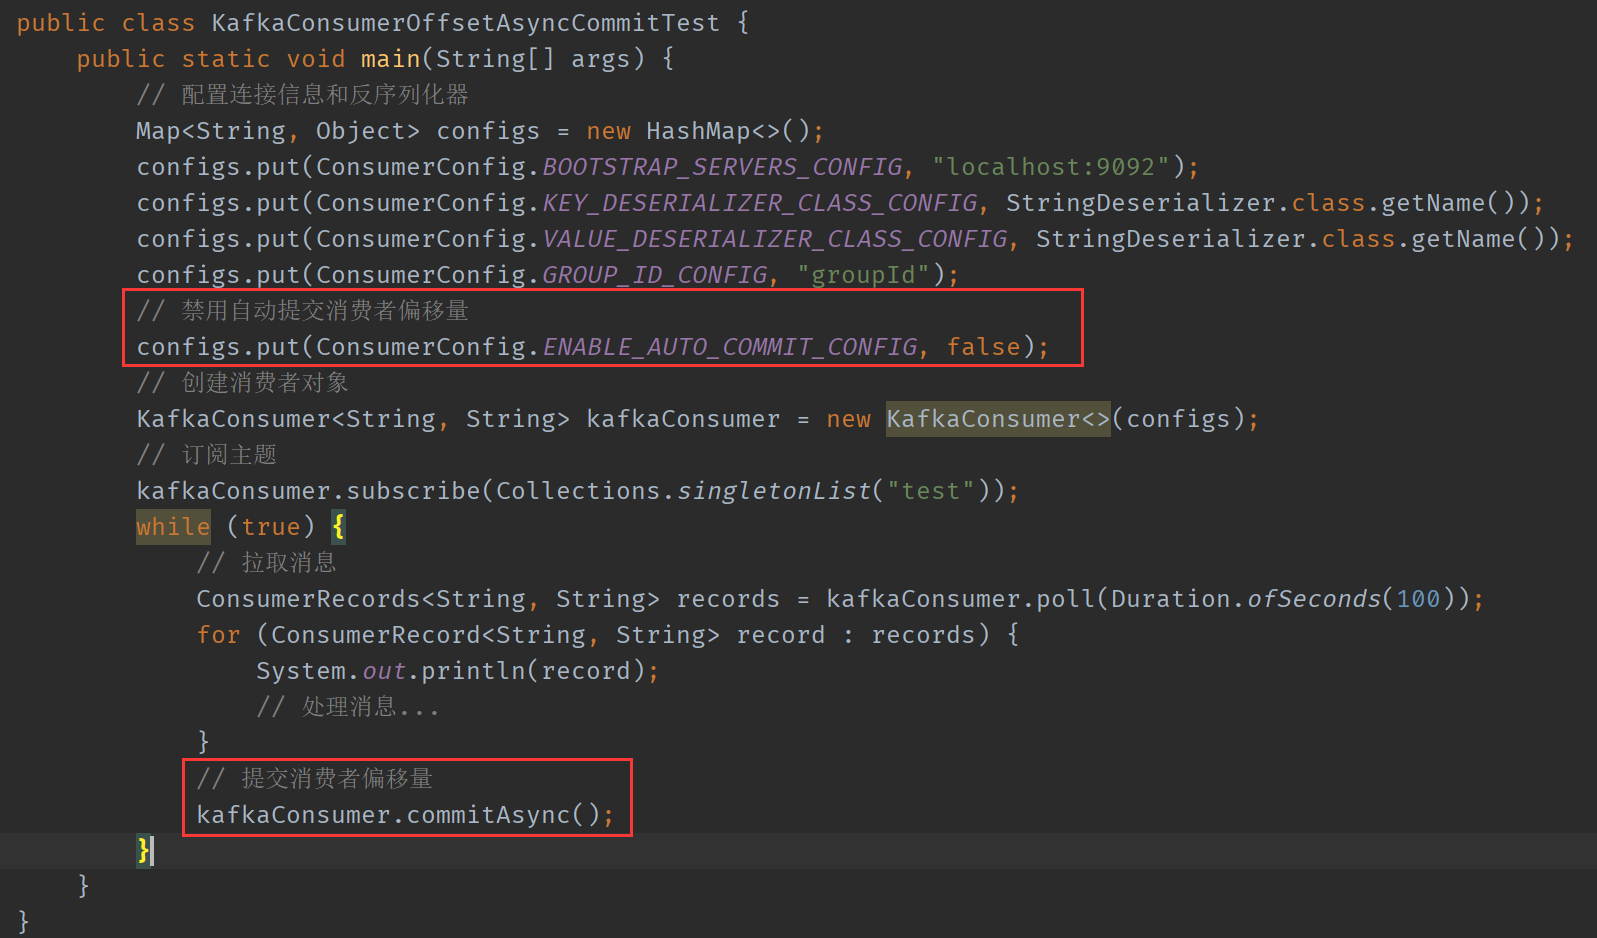Click the highlighted closing brace of while loop
The width and height of the screenshot is (1597, 938).
click(144, 851)
